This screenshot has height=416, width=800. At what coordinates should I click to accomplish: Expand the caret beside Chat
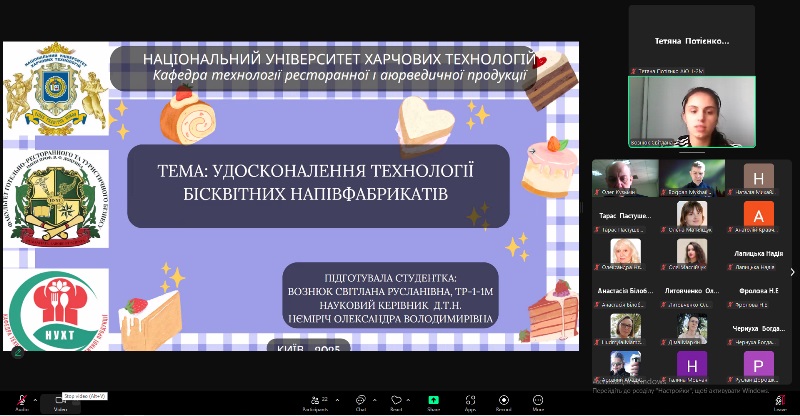[x=374, y=400]
